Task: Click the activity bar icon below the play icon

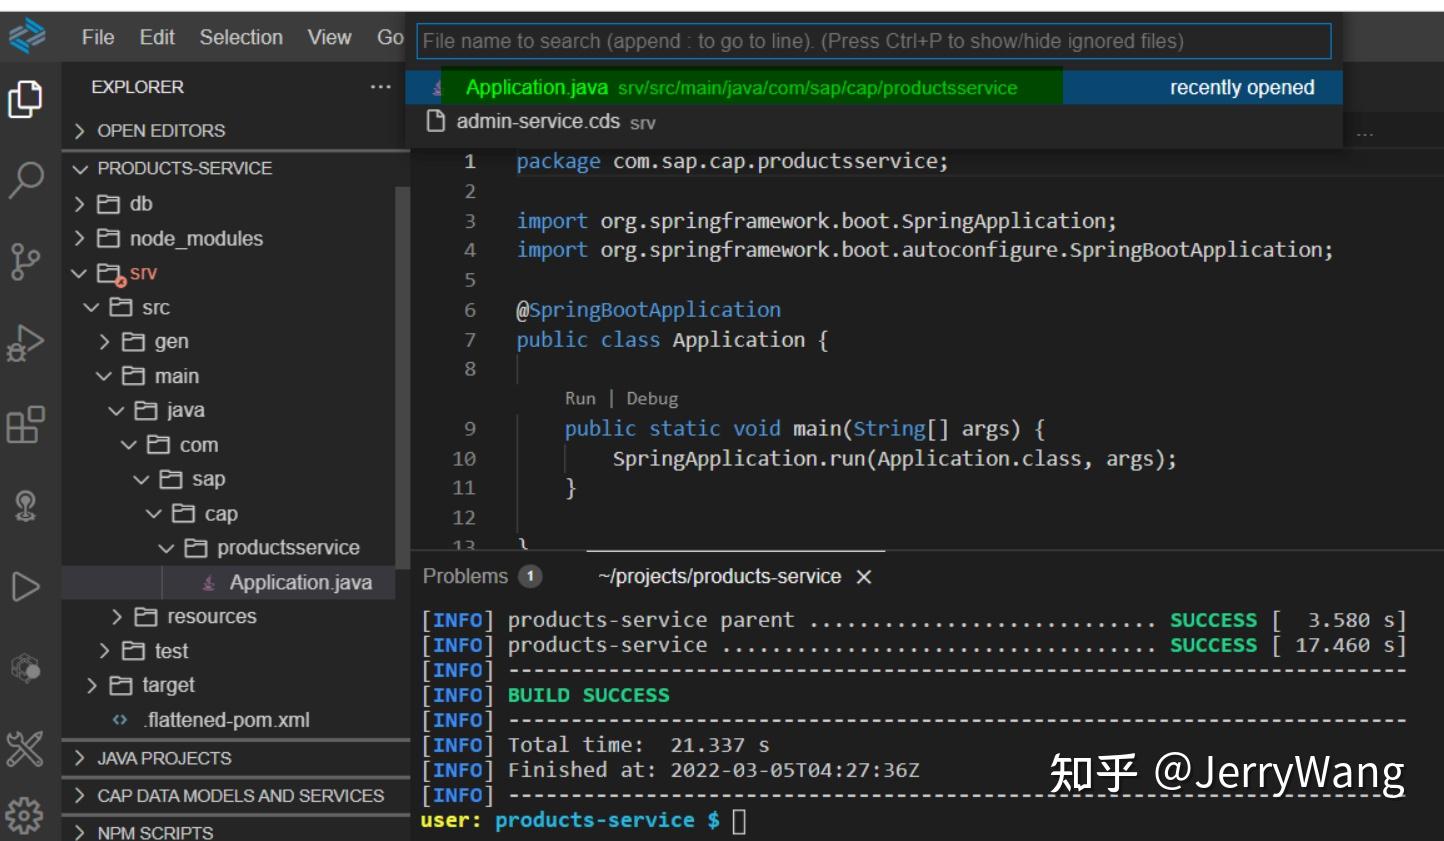Action: coord(26,667)
